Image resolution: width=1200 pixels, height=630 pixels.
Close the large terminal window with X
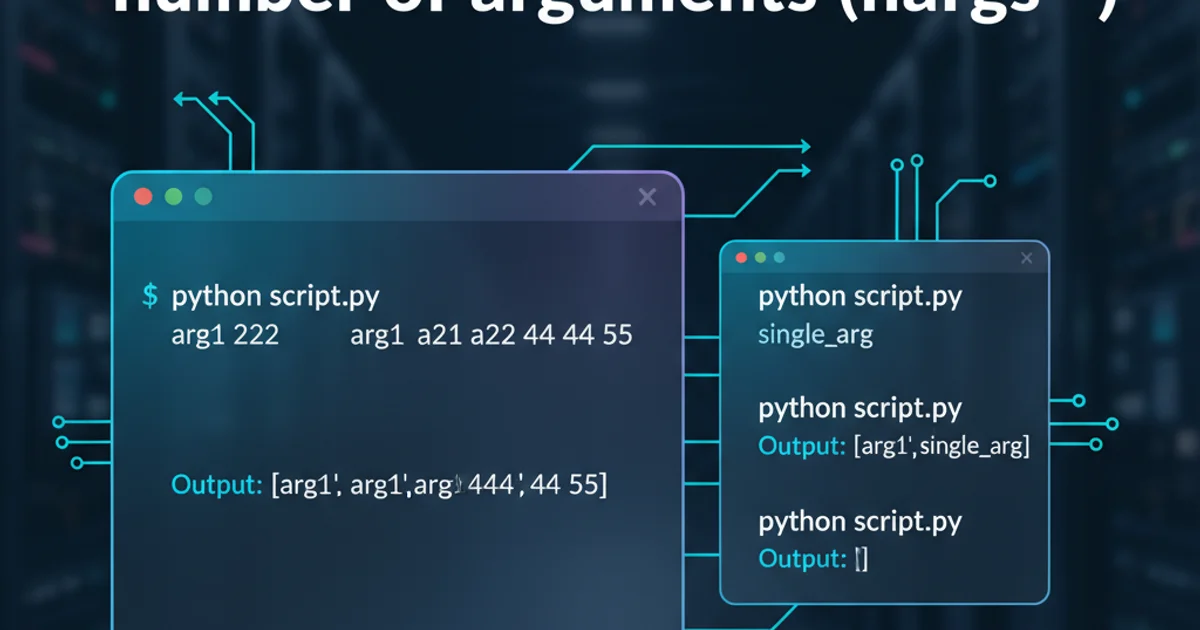[x=647, y=198]
